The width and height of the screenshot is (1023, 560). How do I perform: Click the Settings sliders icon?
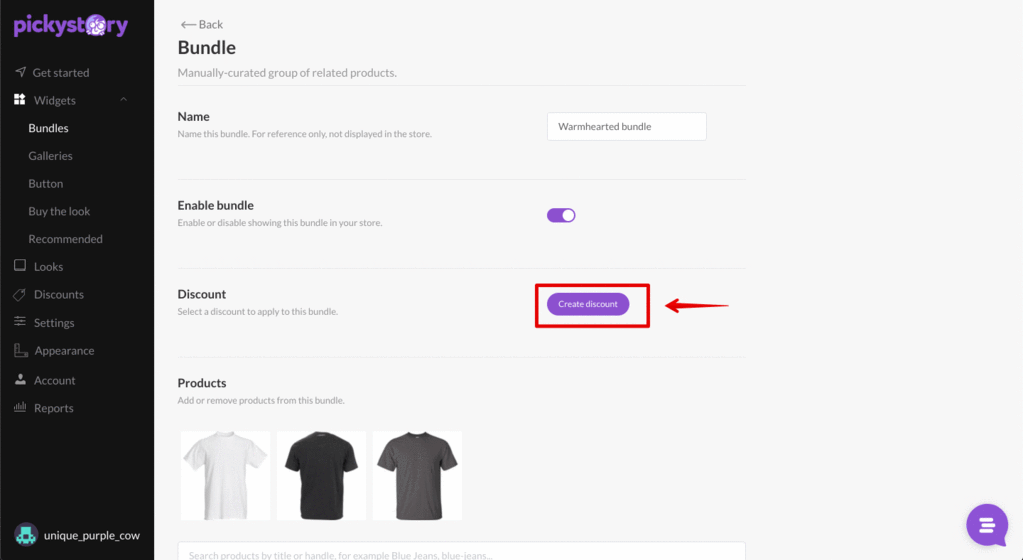[20, 322]
